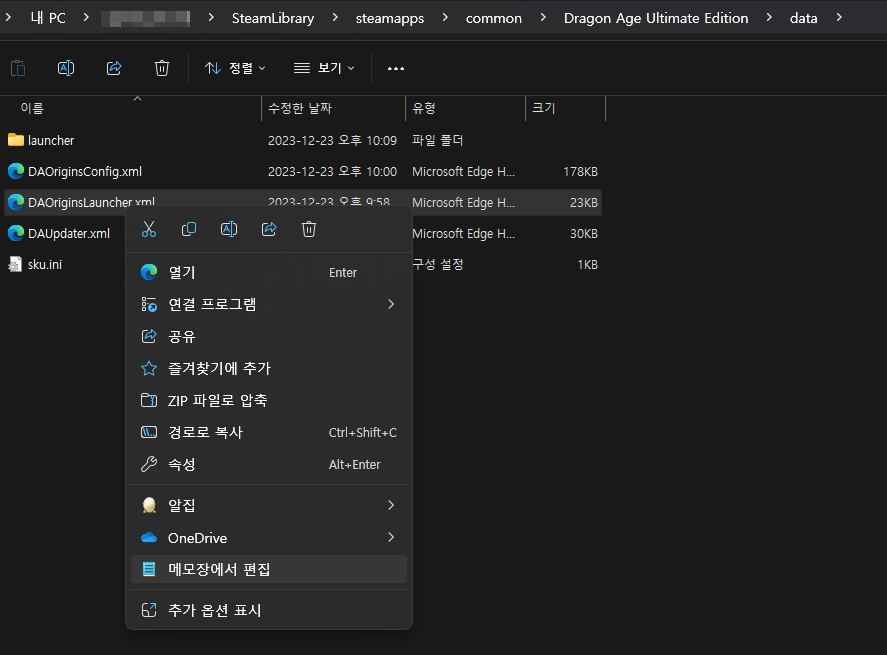Click Dragon Age Ultimate Edition breadcrumb

pos(656,18)
